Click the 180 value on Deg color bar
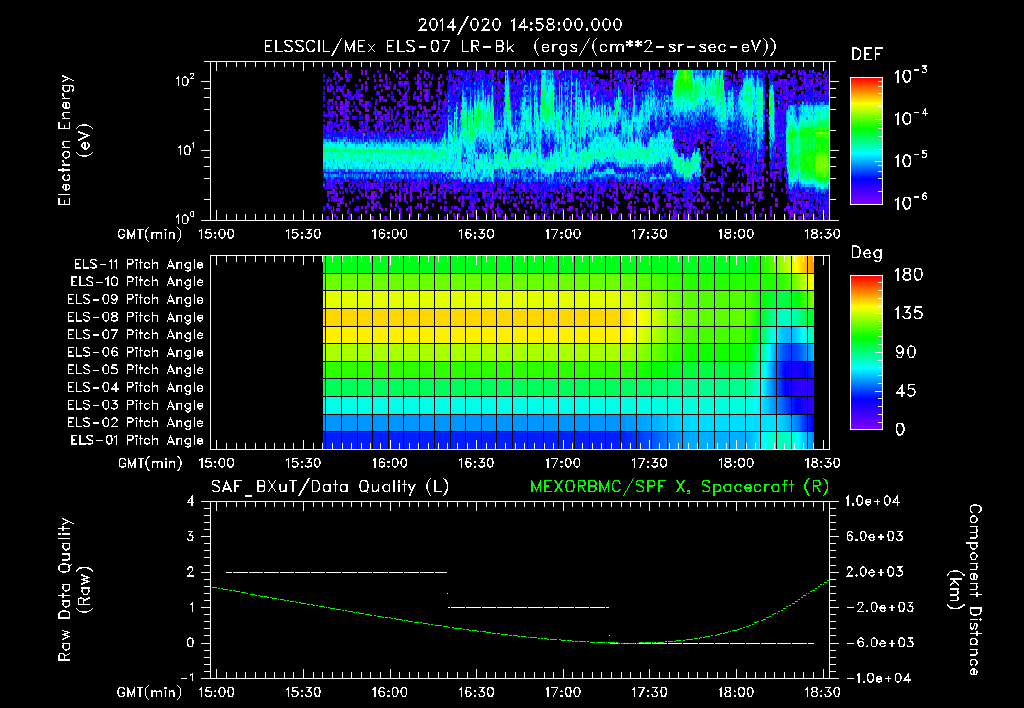This screenshot has width=1024, height=708. click(908, 275)
